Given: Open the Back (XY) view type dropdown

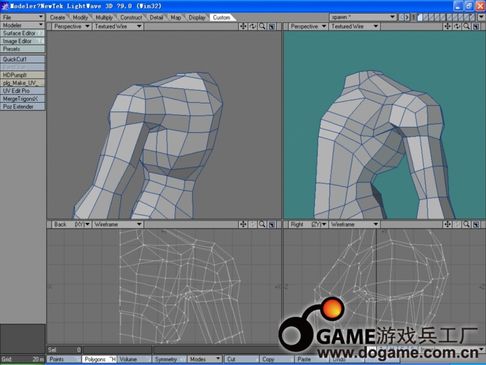Looking at the screenshot, I should tap(71, 224).
